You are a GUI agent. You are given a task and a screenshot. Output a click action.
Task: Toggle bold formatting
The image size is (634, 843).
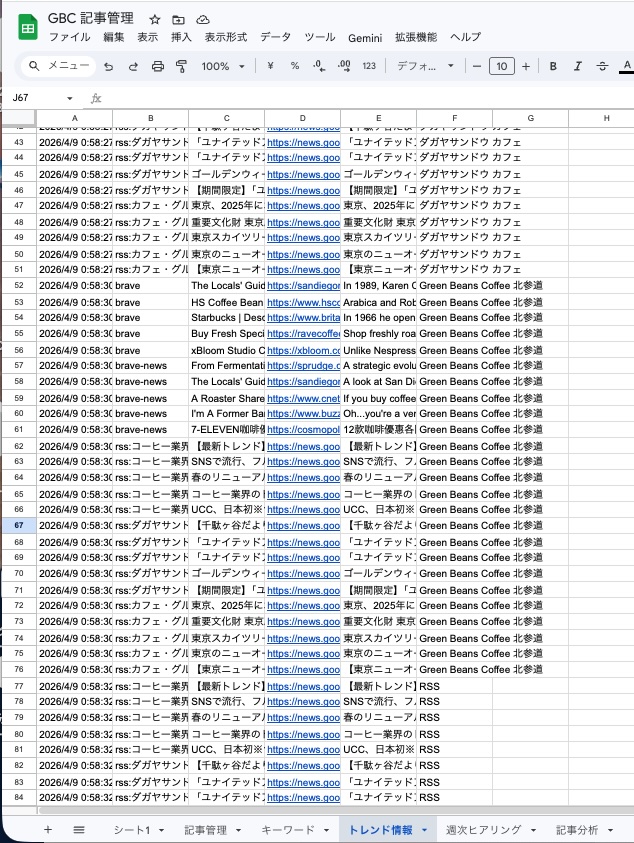[x=553, y=66]
